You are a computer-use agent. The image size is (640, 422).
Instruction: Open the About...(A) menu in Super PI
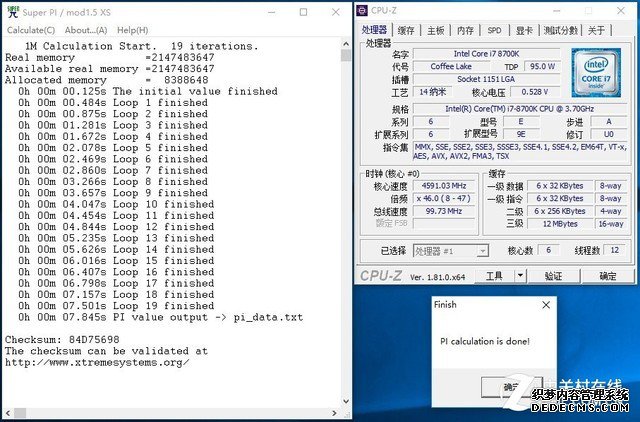[x=86, y=30]
